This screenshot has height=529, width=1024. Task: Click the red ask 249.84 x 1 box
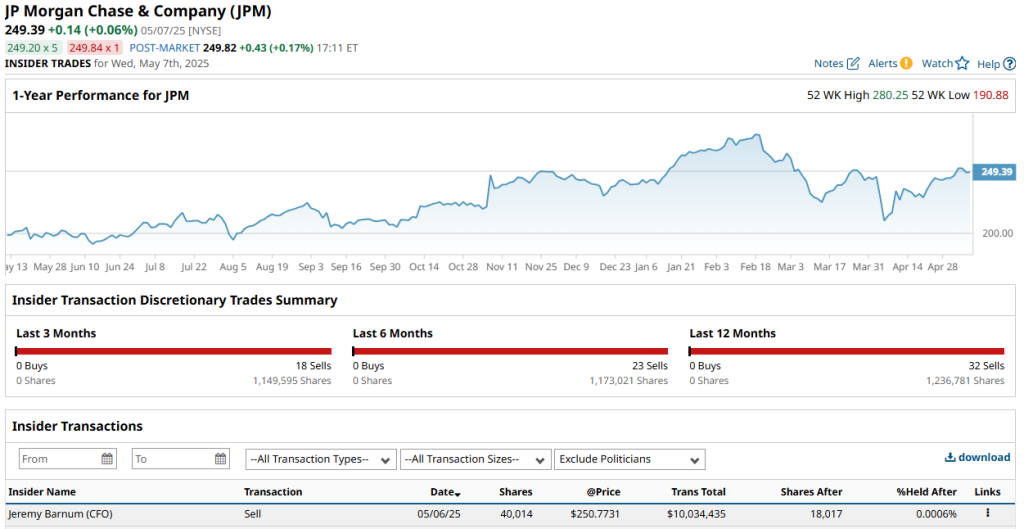coord(95,48)
